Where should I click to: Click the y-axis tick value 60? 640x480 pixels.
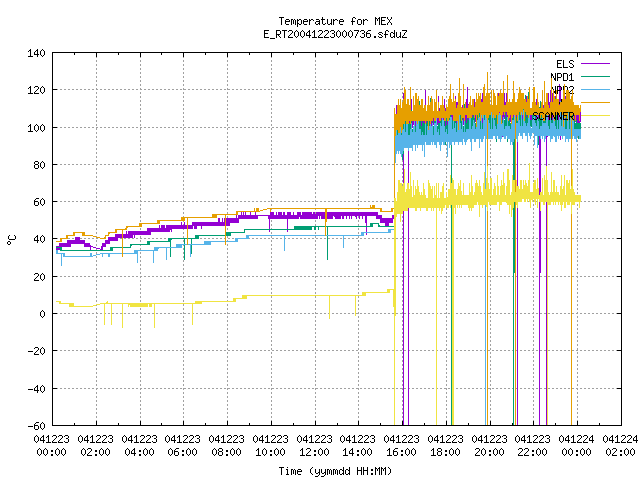click(39, 202)
